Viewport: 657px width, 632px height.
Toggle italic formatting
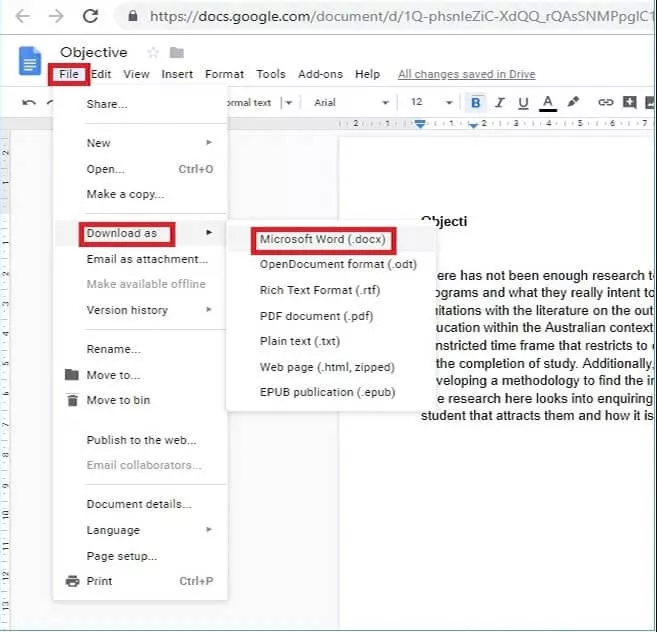click(x=500, y=102)
